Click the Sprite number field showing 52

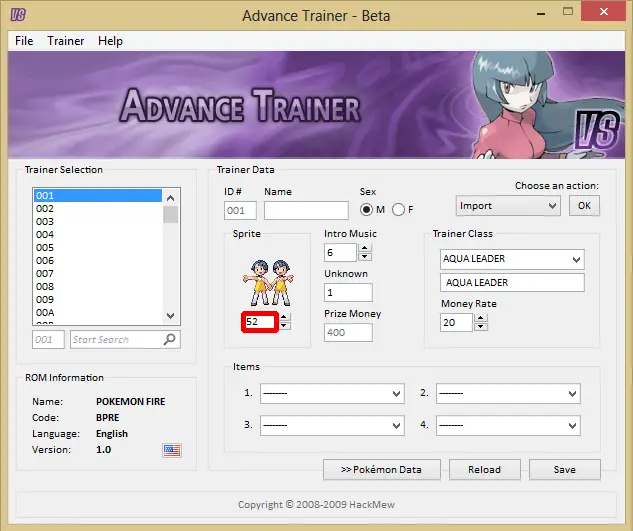click(260, 322)
